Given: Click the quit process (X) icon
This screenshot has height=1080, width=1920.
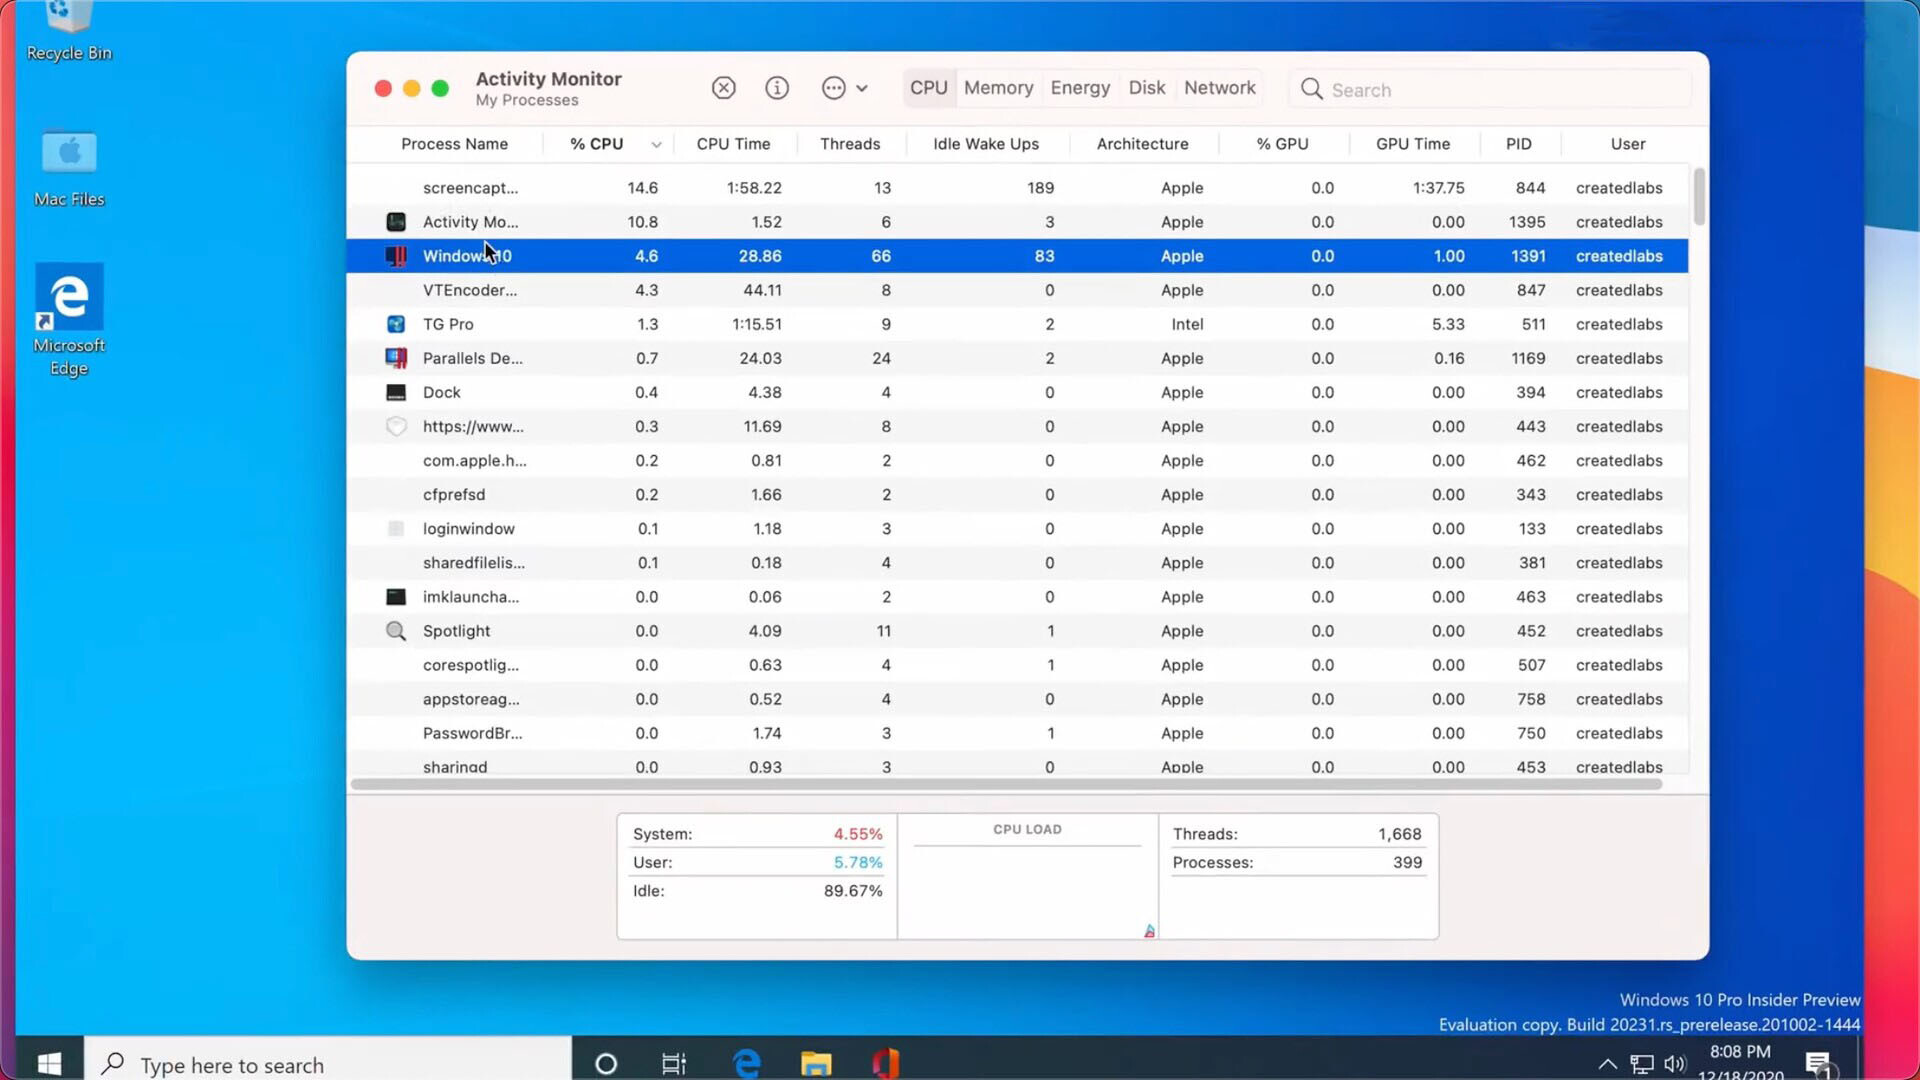Looking at the screenshot, I should point(723,88).
